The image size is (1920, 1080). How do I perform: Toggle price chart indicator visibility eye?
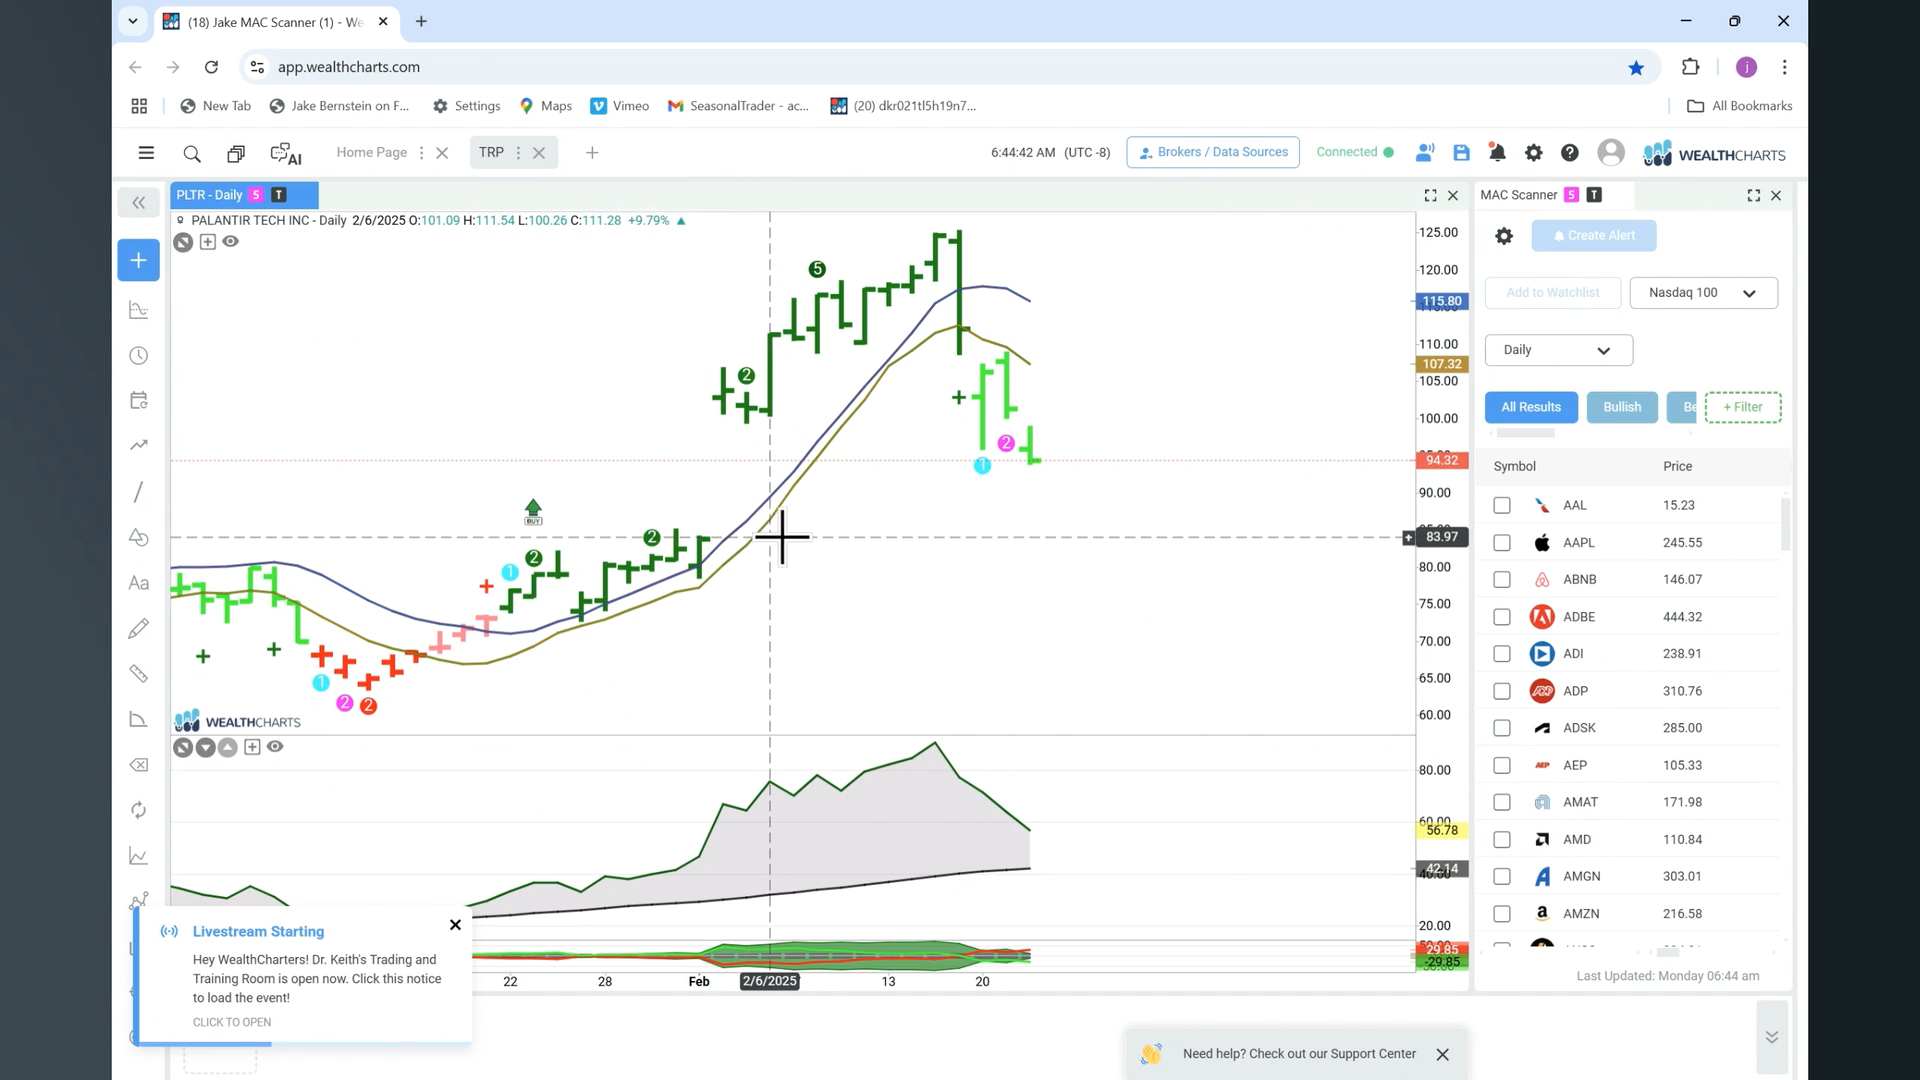231,241
